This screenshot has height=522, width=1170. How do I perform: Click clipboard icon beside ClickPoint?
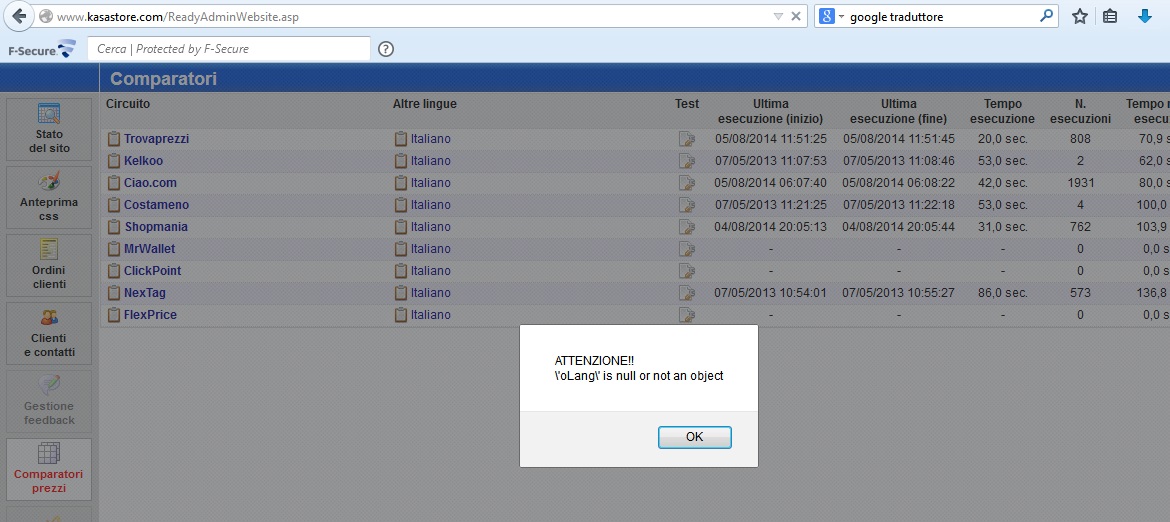(x=113, y=271)
